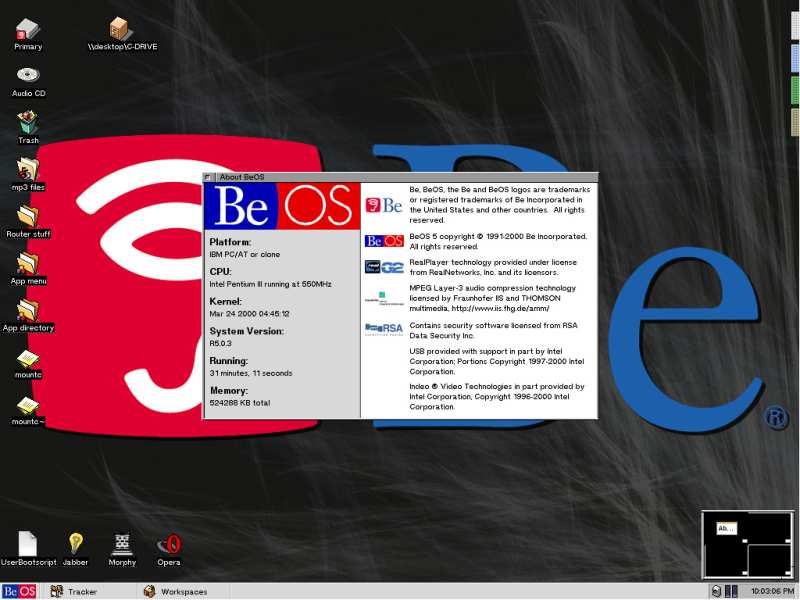
Task: Click the 'IBM PC/AT or clone' platform value
Action: click(244, 254)
